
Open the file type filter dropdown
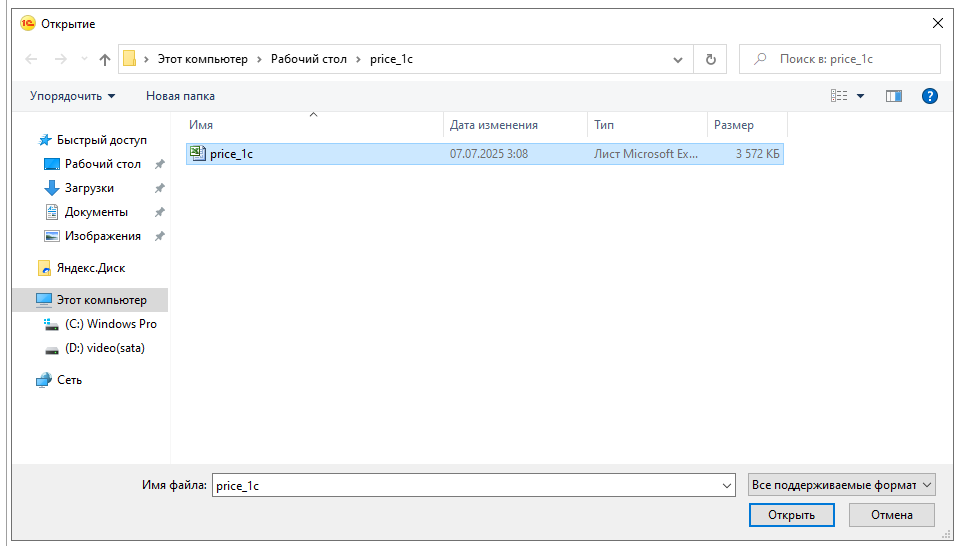click(x=841, y=485)
